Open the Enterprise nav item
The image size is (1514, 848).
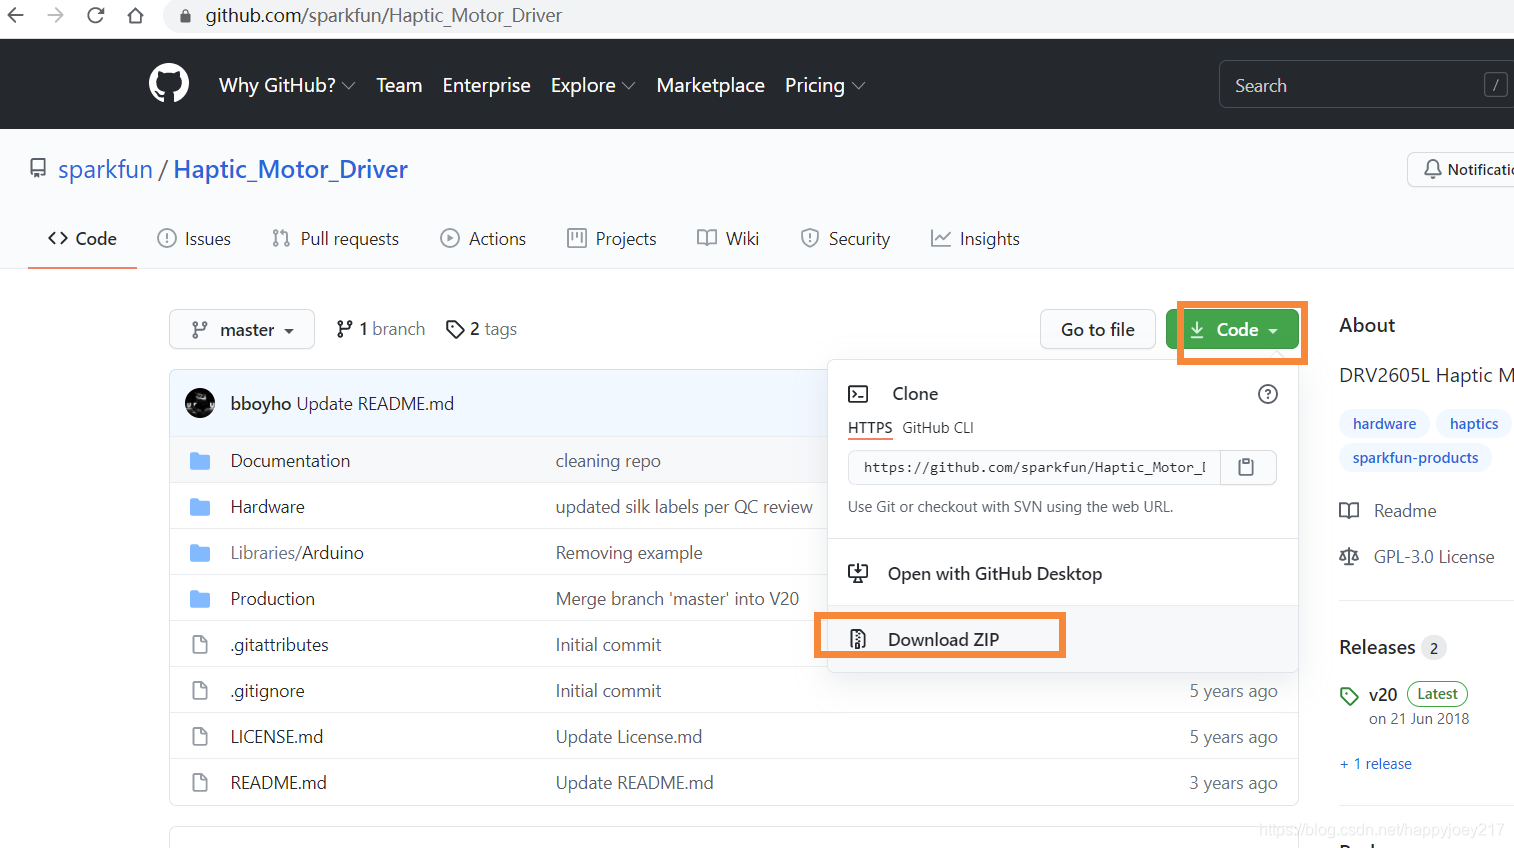click(487, 85)
